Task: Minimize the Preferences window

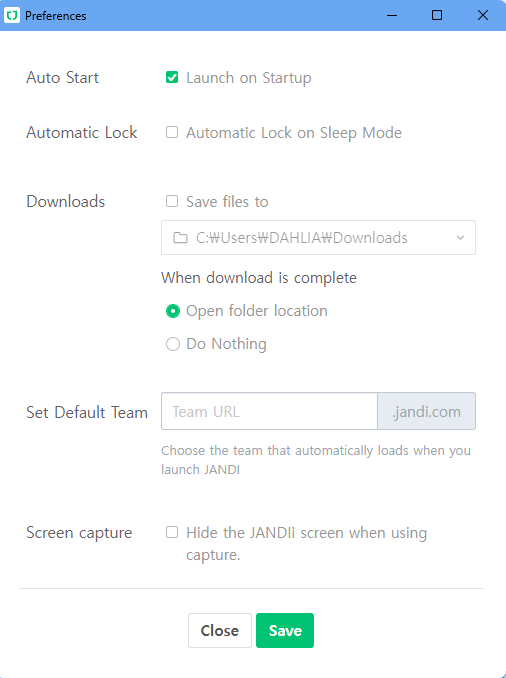Action: click(x=392, y=16)
